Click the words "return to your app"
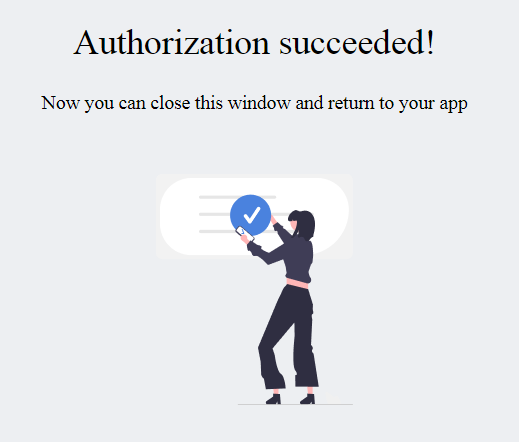The image size is (519, 442). tap(398, 103)
